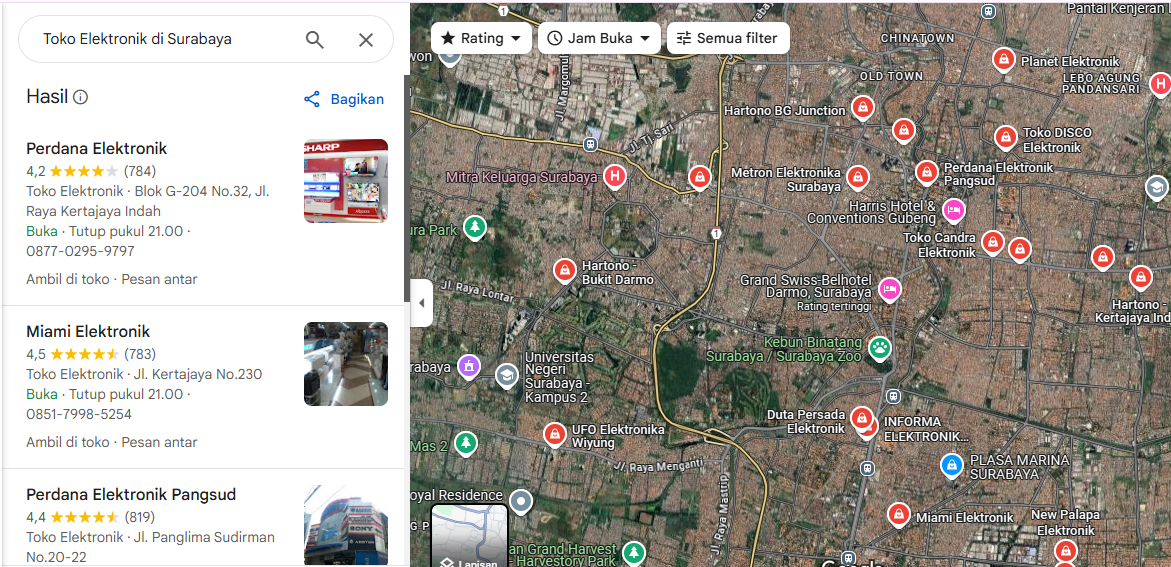Click the Harris Hotel & Conventions Gubeng pin
This screenshot has height=567, width=1171.
click(954, 210)
